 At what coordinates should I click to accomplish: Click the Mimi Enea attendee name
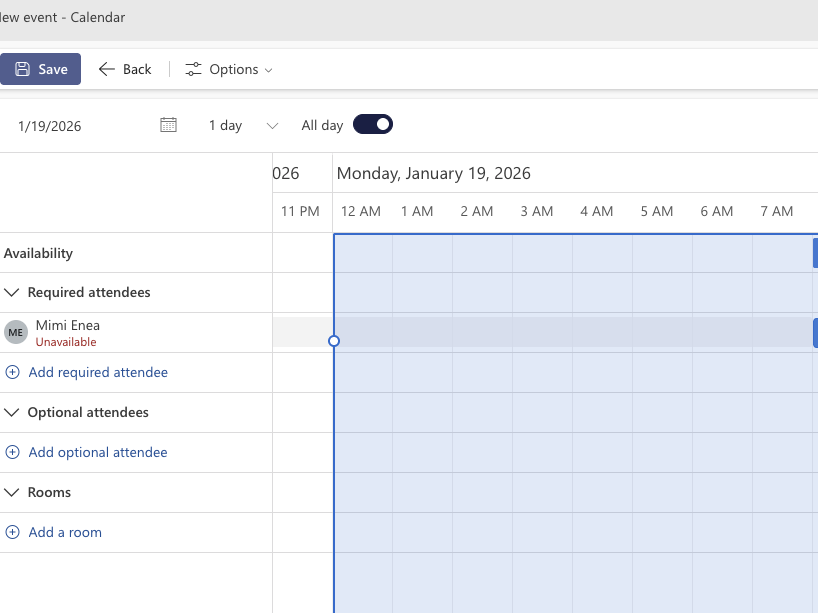click(68, 325)
